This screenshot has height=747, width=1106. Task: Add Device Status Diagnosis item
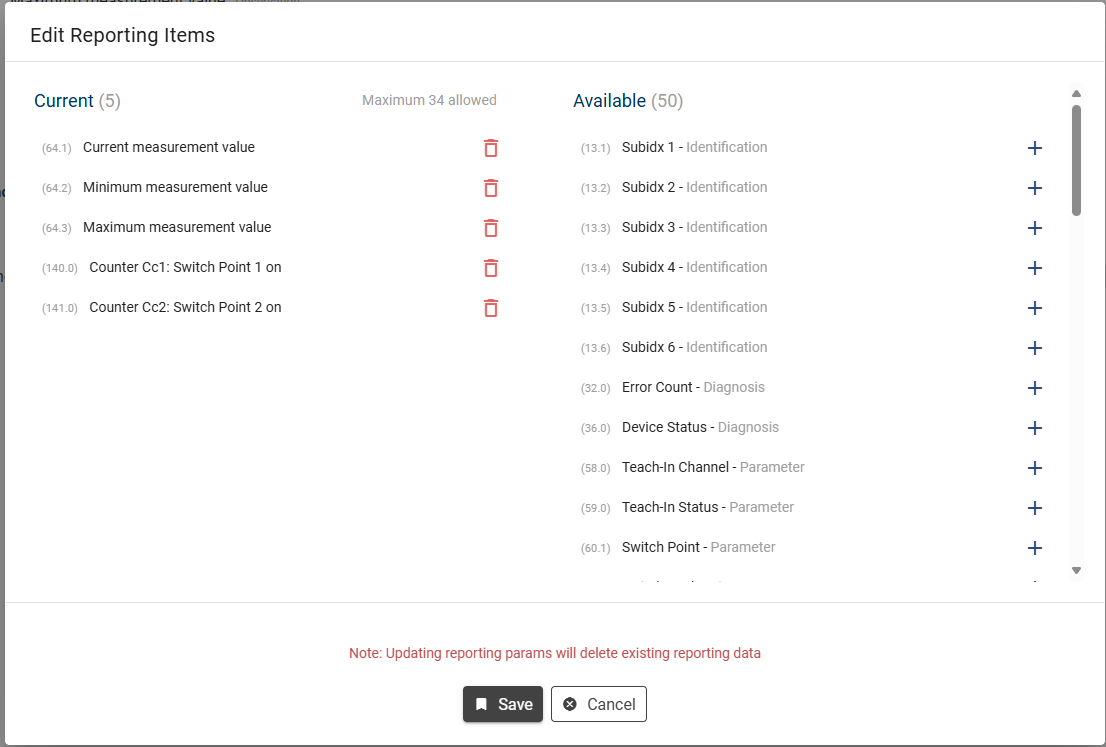1035,428
